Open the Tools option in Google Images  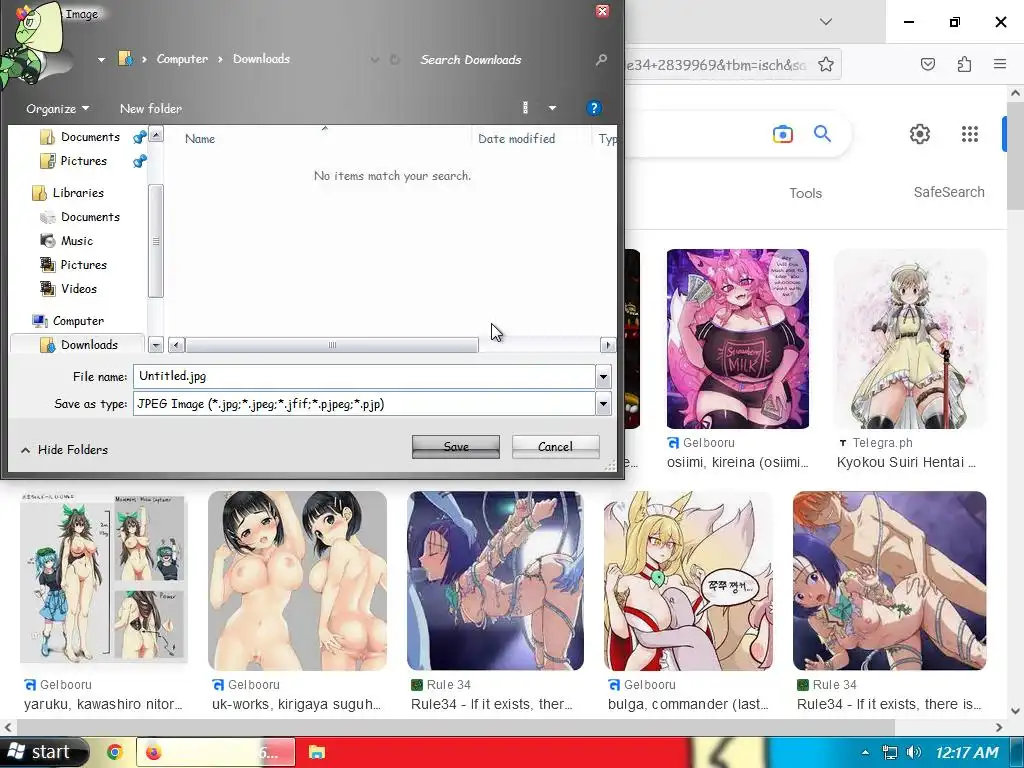[805, 193]
